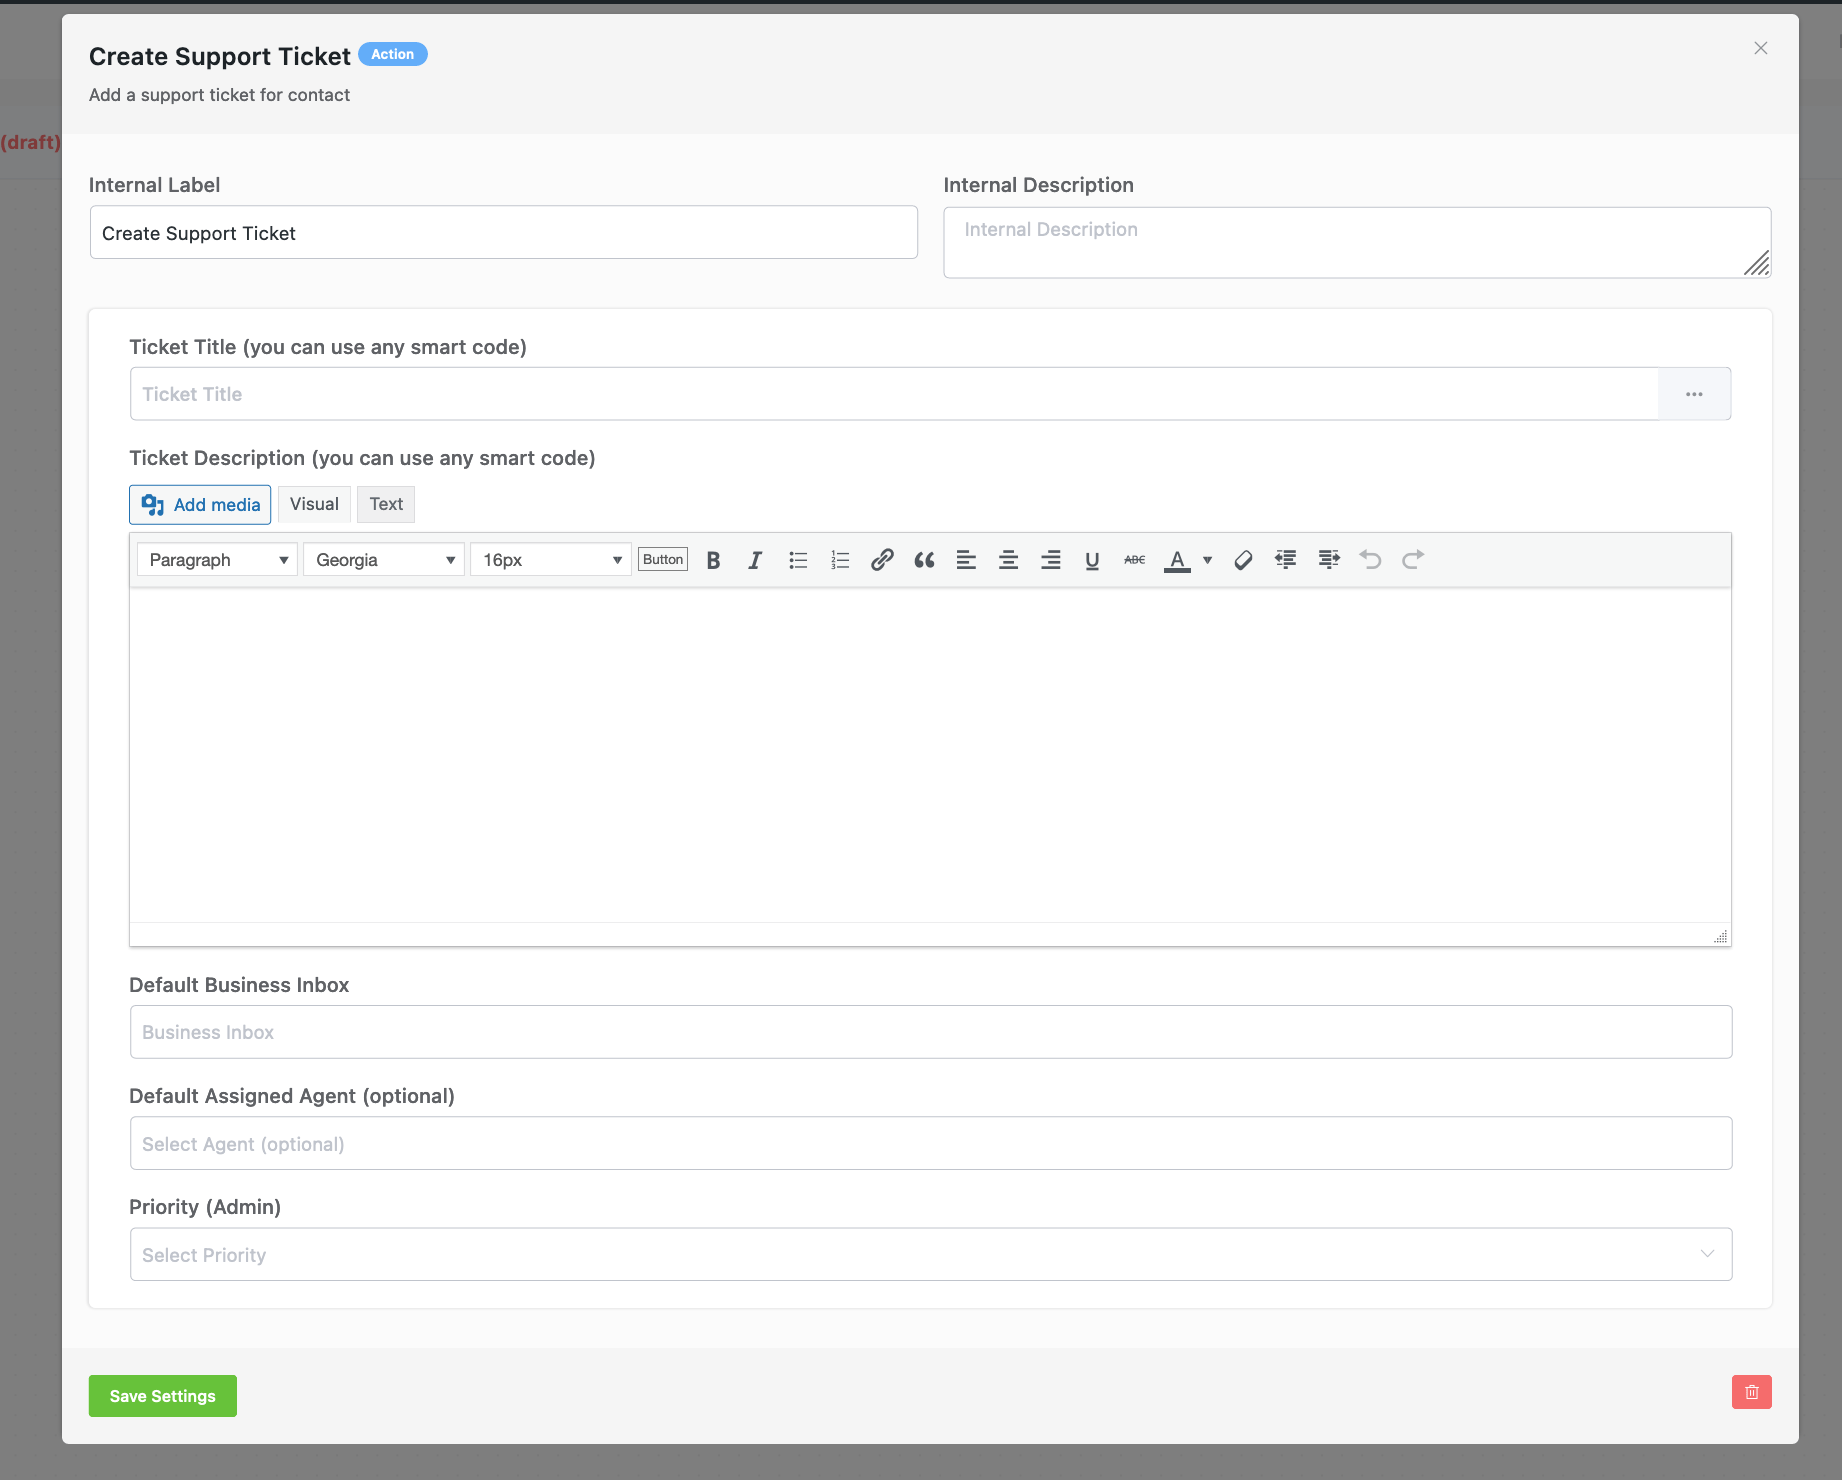Viewport: 1842px width, 1480px height.
Task: Click the Save Settings button
Action: 162,1395
